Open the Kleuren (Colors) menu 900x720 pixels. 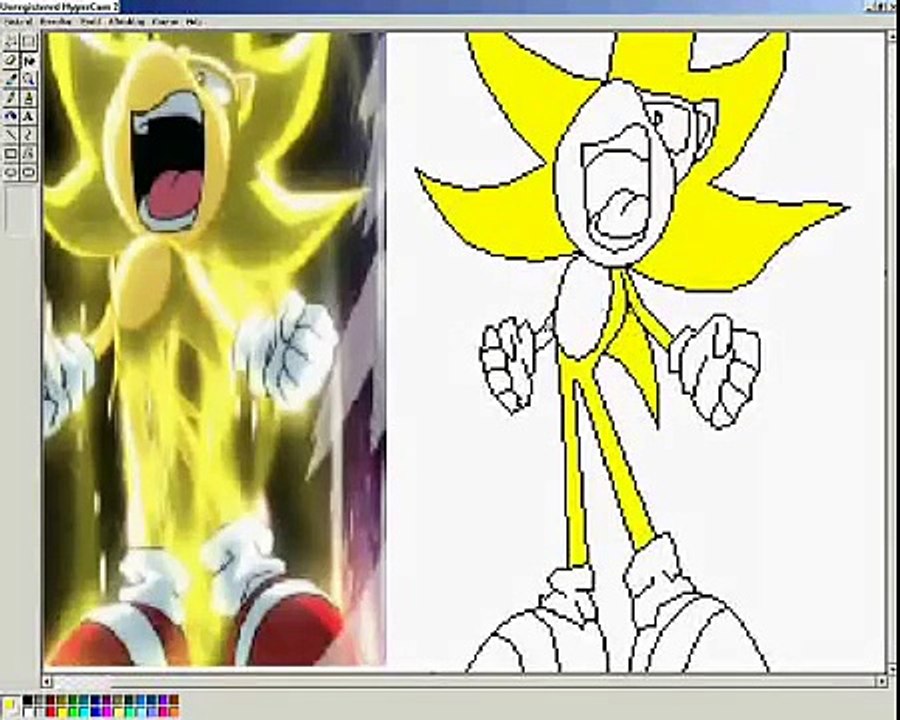pyautogui.click(x=165, y=22)
